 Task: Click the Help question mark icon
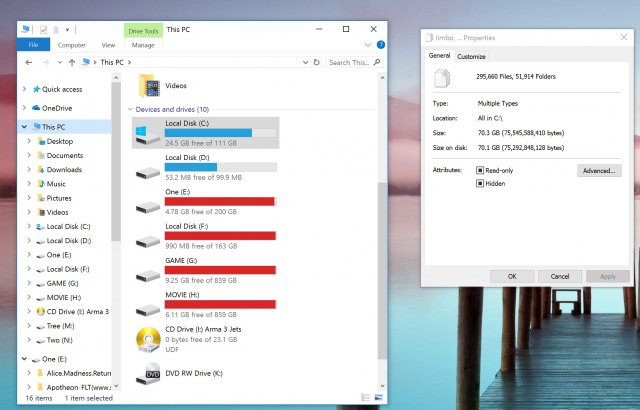(381, 45)
